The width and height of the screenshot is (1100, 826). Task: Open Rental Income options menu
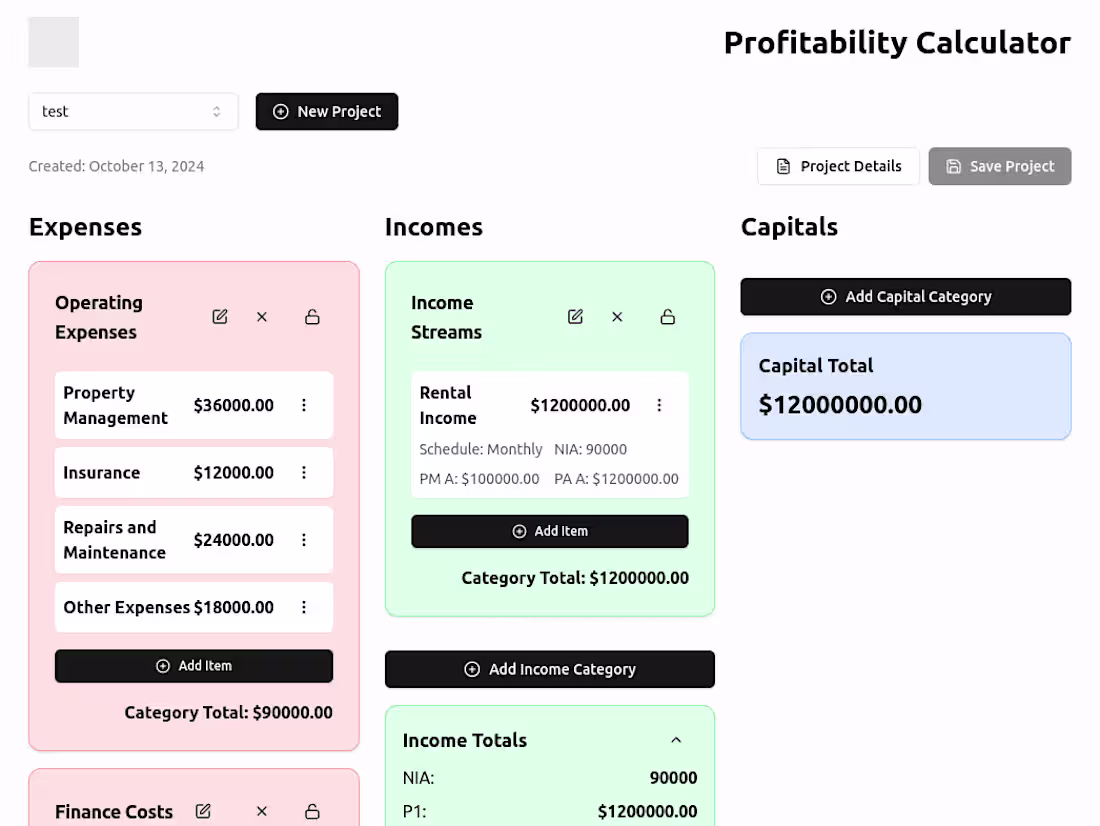(x=659, y=405)
